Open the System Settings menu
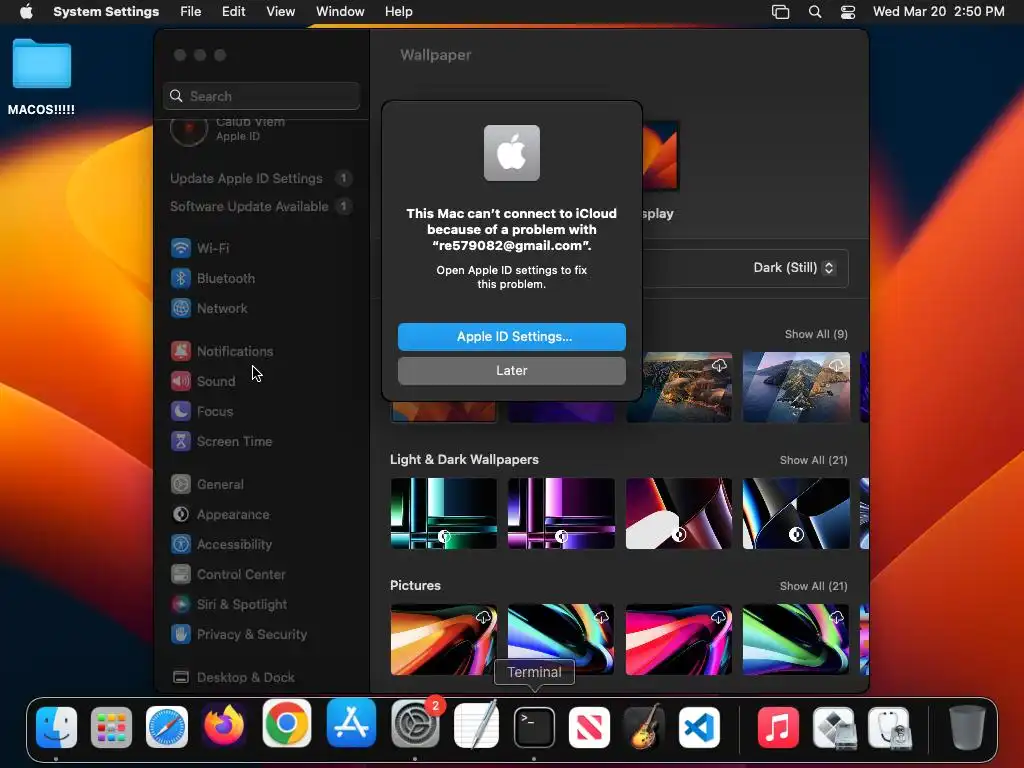The height and width of the screenshot is (768, 1024). click(x=106, y=12)
